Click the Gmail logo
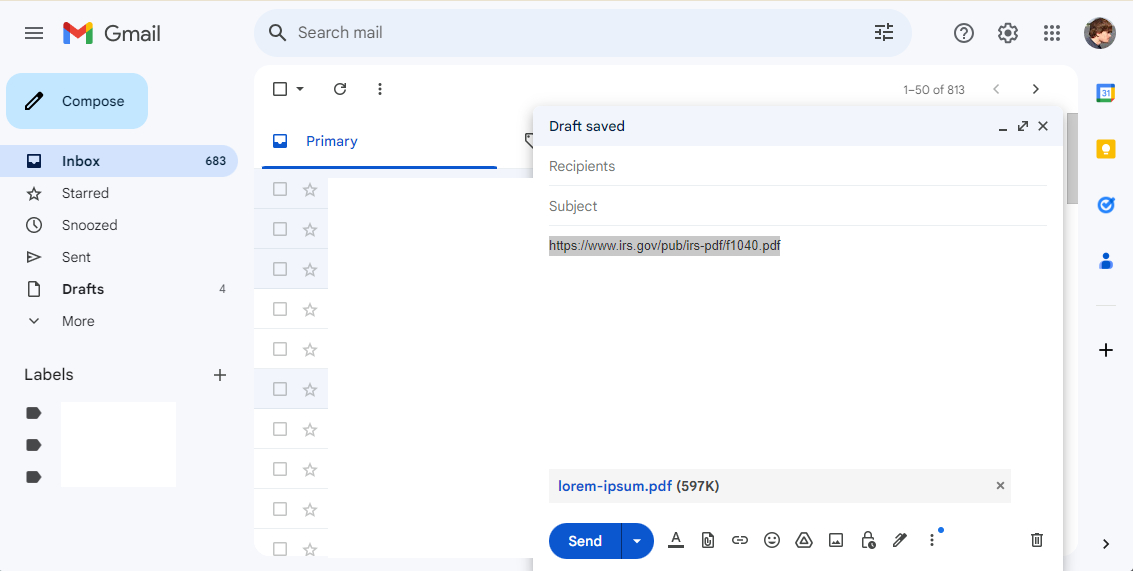The width and height of the screenshot is (1133, 571). click(111, 33)
